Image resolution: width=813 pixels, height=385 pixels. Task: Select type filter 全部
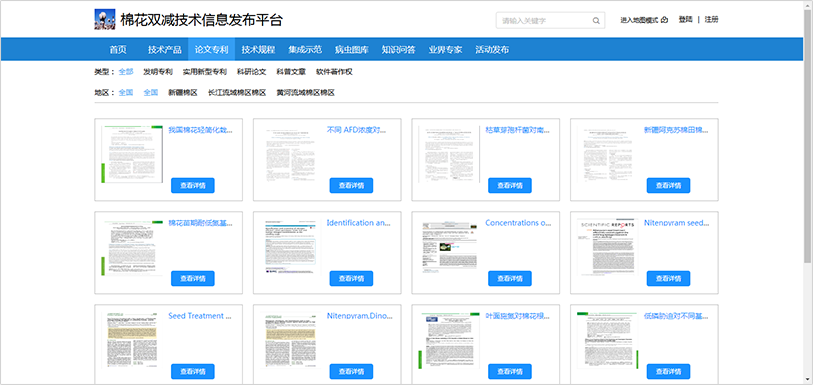coord(126,72)
